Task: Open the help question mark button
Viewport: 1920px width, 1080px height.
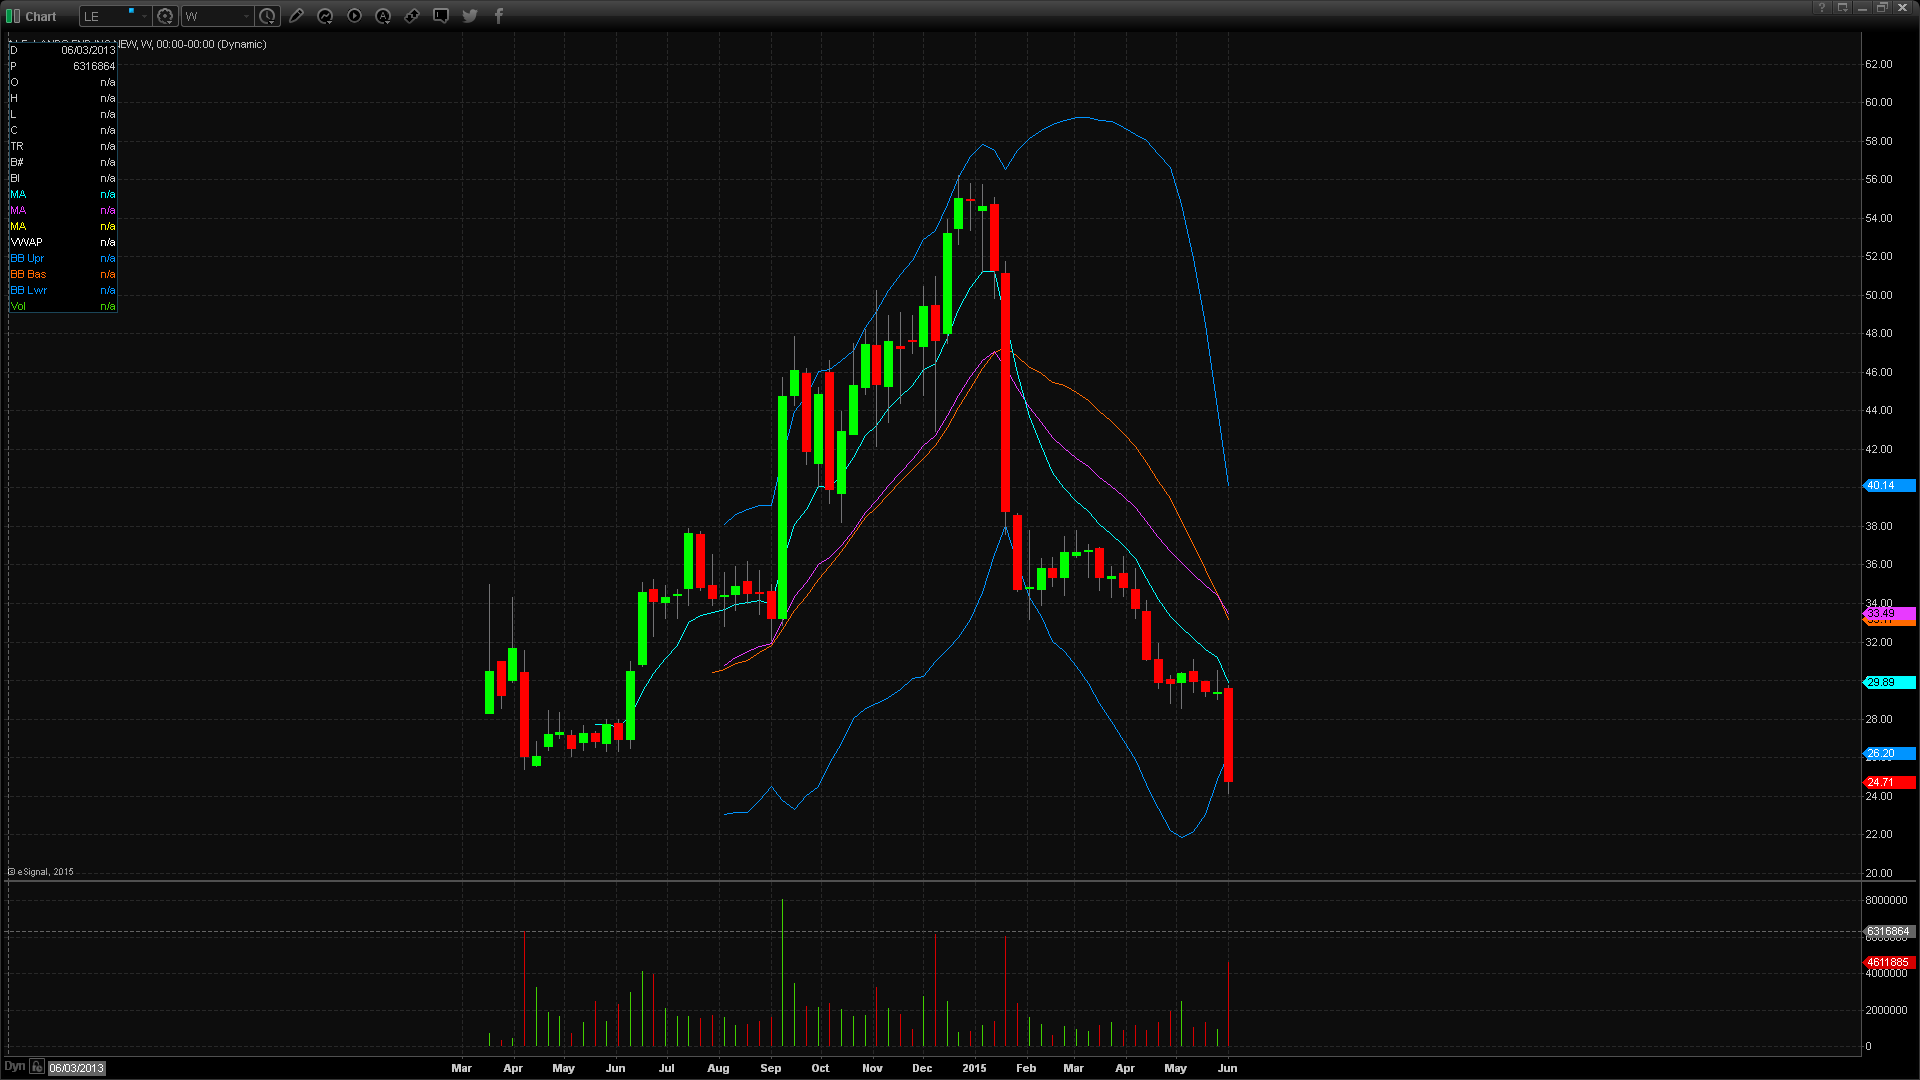Action: (x=1821, y=8)
